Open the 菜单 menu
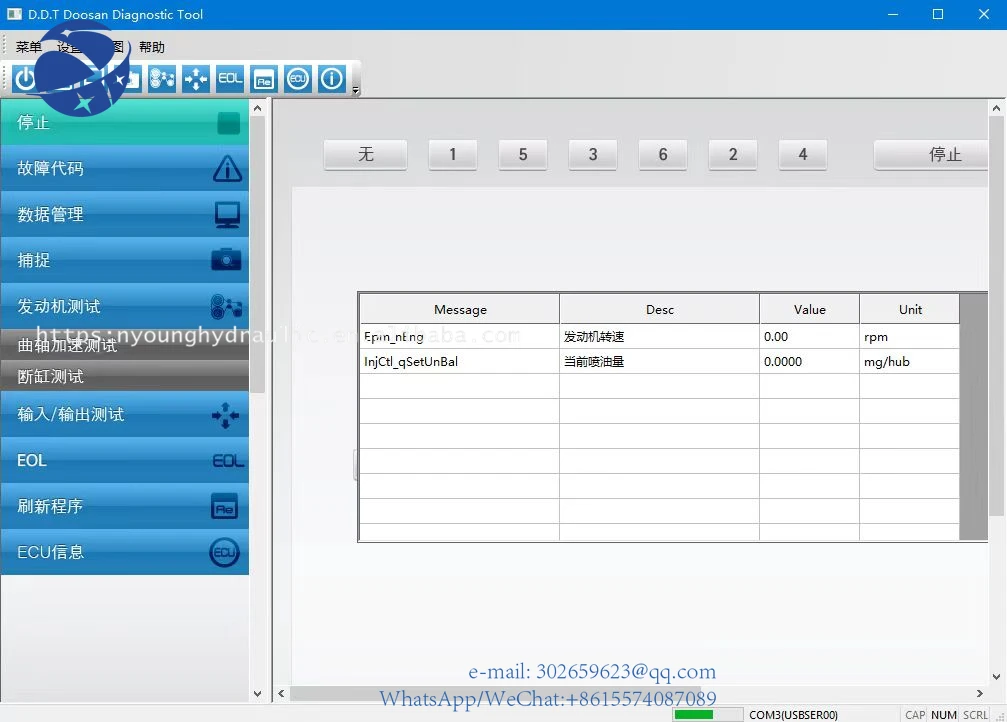 (29, 47)
